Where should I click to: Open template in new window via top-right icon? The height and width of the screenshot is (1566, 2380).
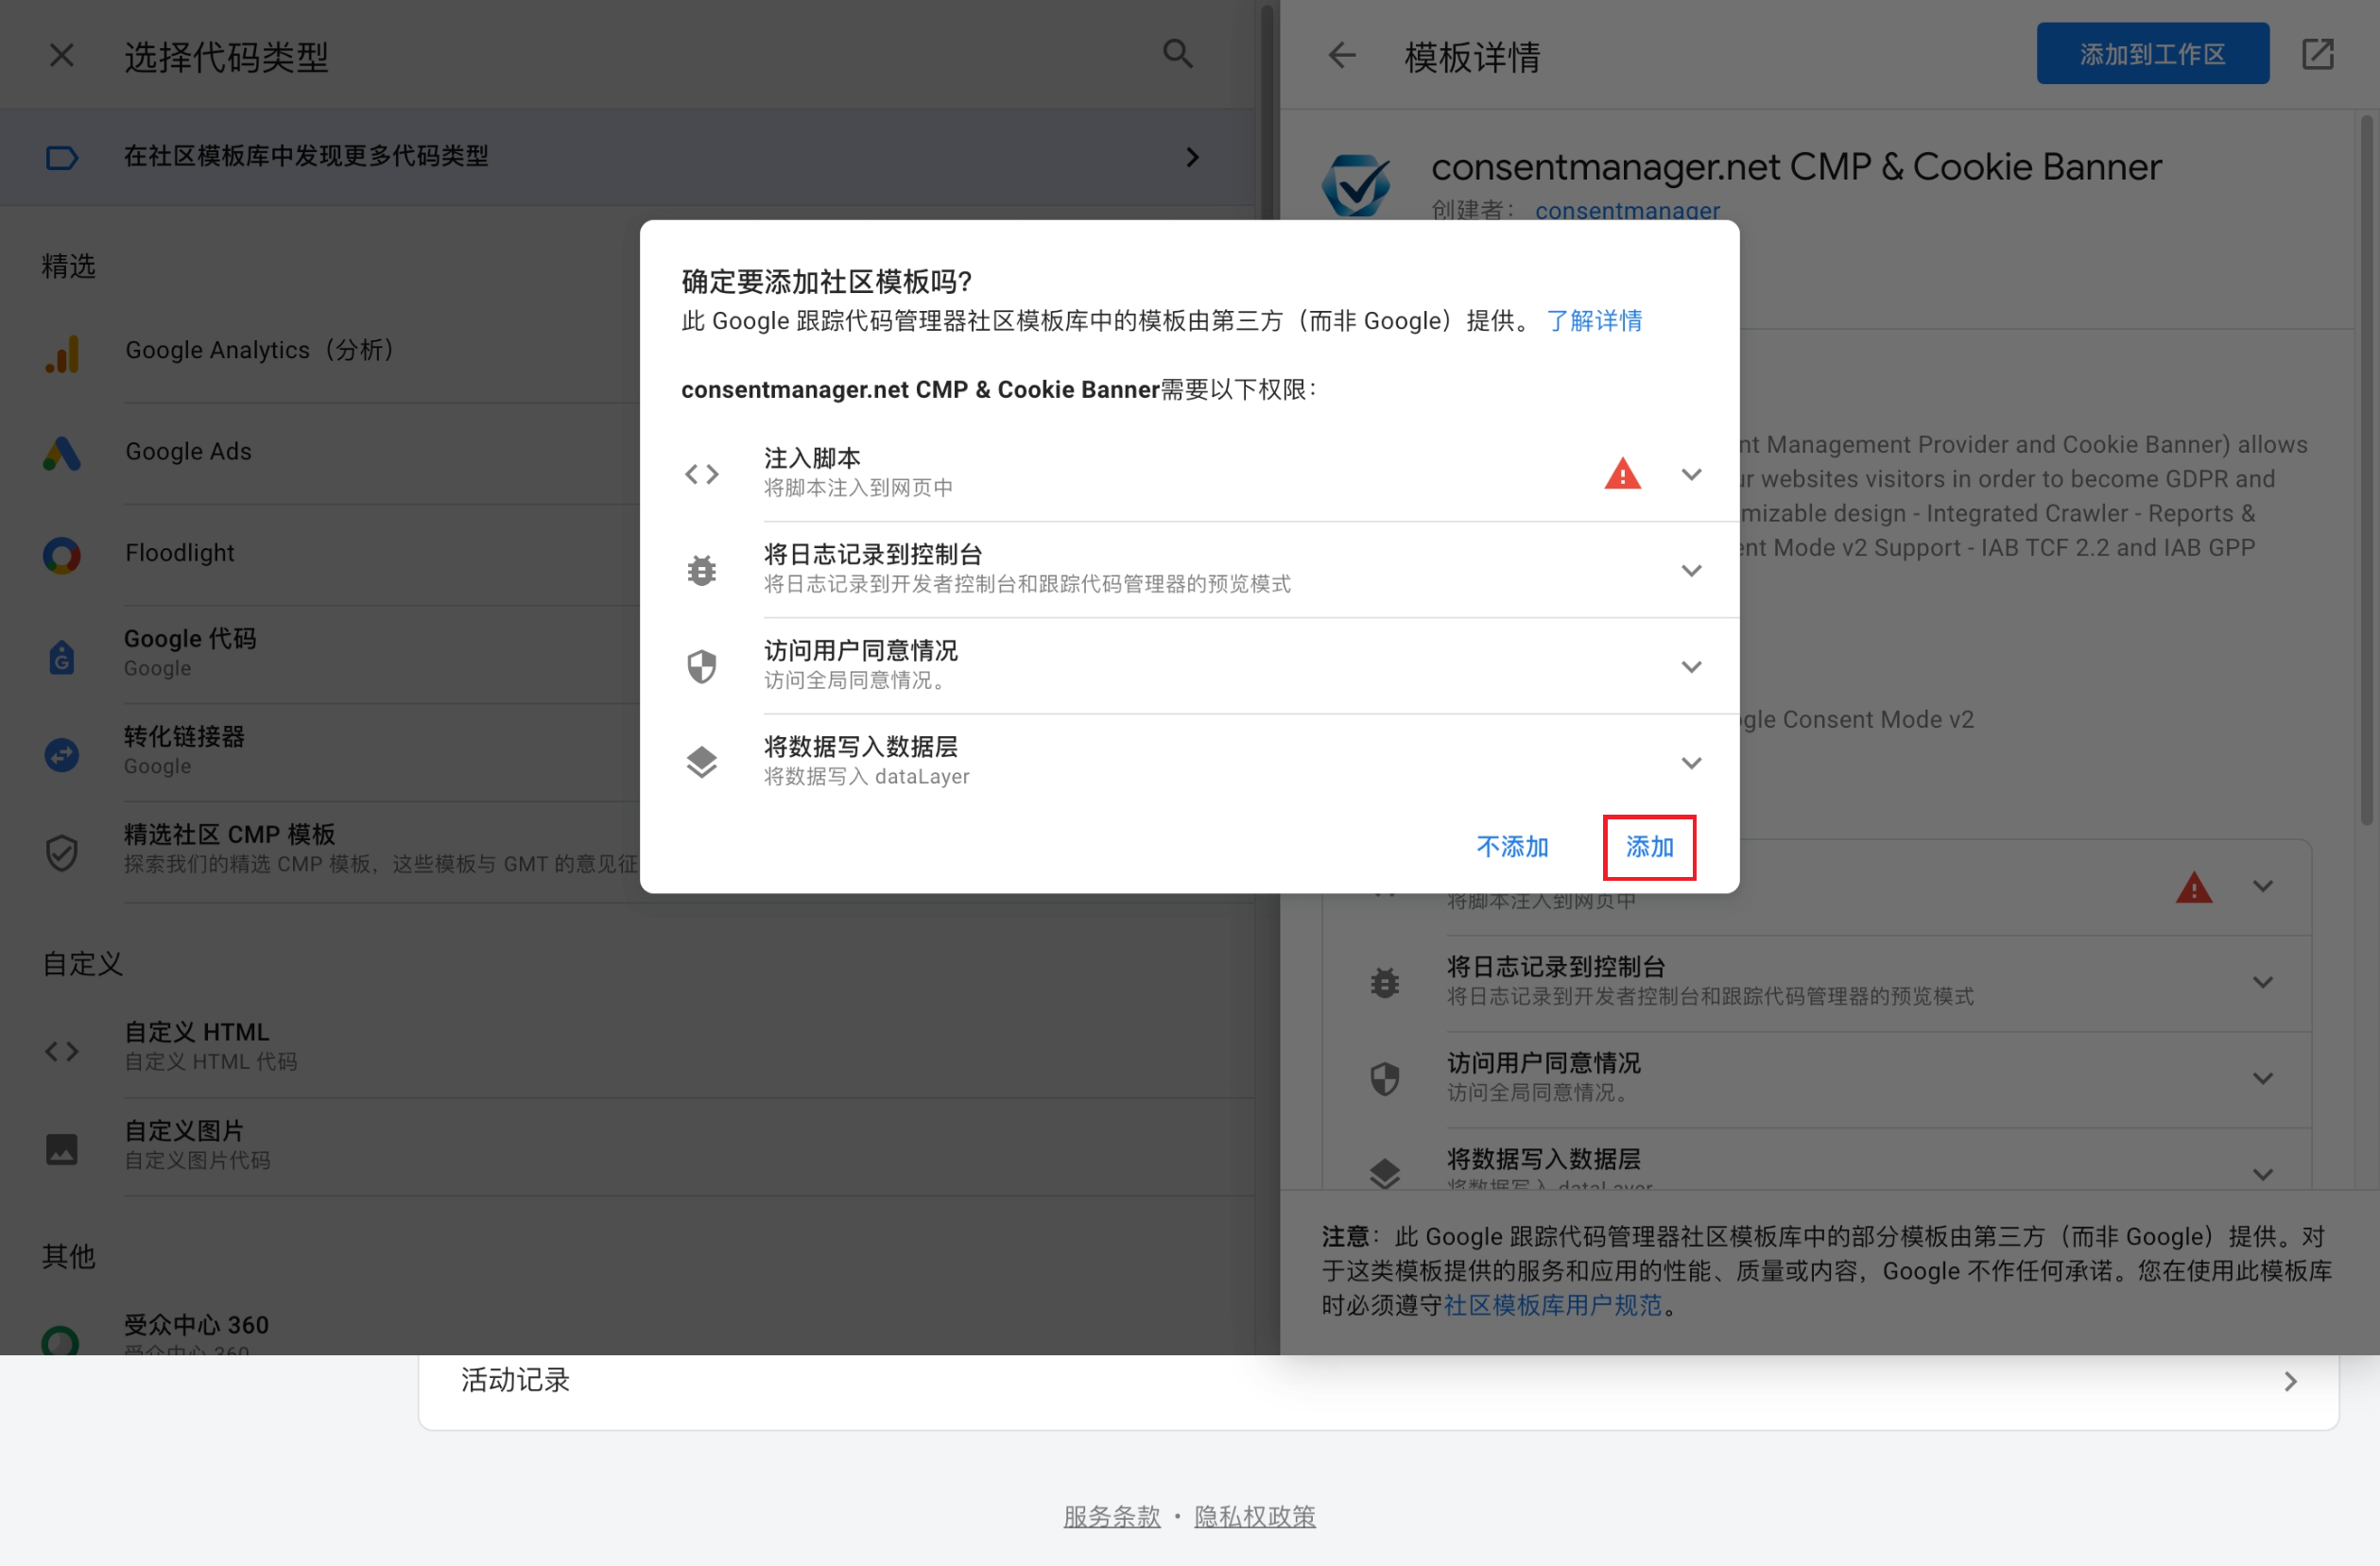[x=2319, y=55]
